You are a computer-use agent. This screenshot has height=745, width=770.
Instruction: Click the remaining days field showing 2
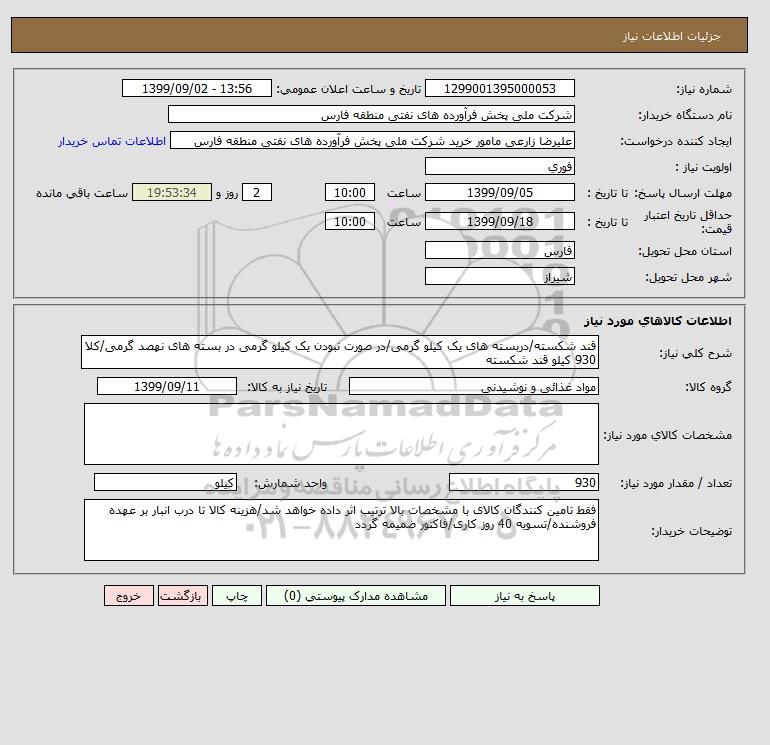click(257, 193)
